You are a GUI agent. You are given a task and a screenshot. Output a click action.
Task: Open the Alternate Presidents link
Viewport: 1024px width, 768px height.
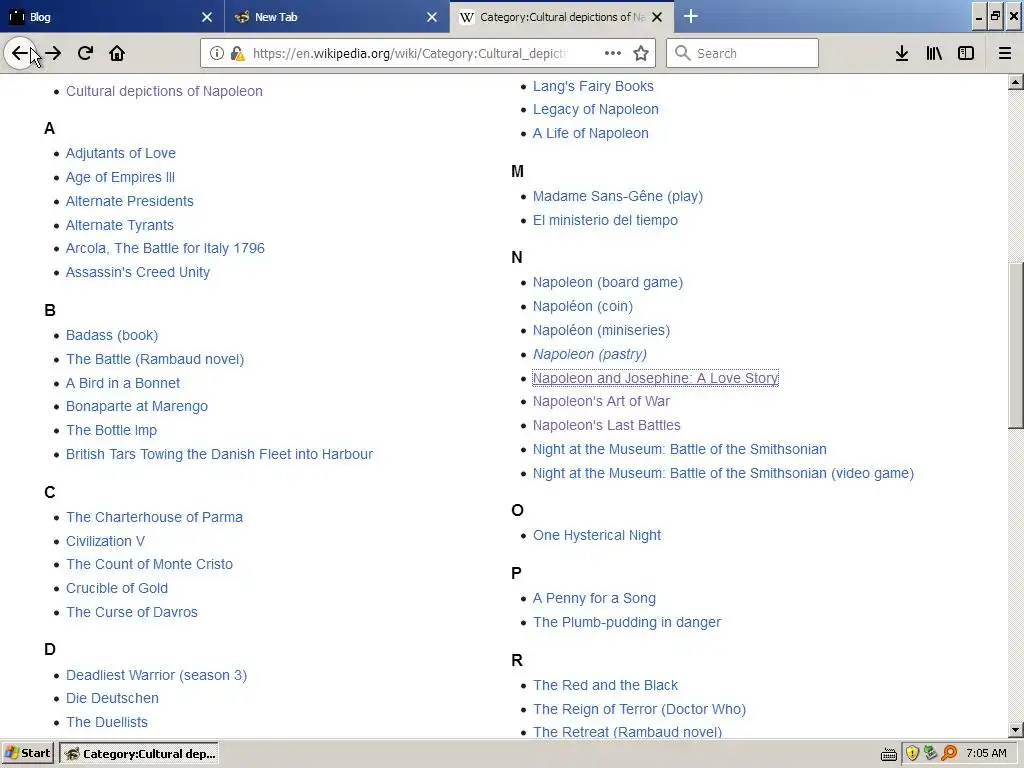tap(130, 201)
